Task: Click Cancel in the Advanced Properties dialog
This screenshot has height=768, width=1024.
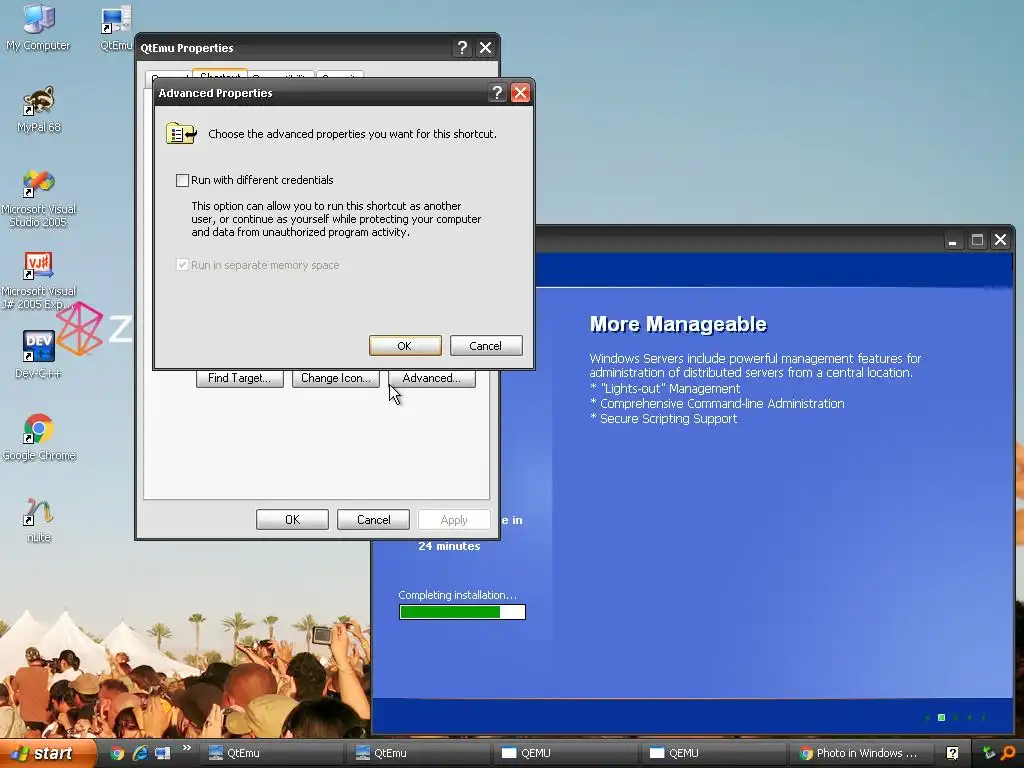Action: [x=486, y=345]
